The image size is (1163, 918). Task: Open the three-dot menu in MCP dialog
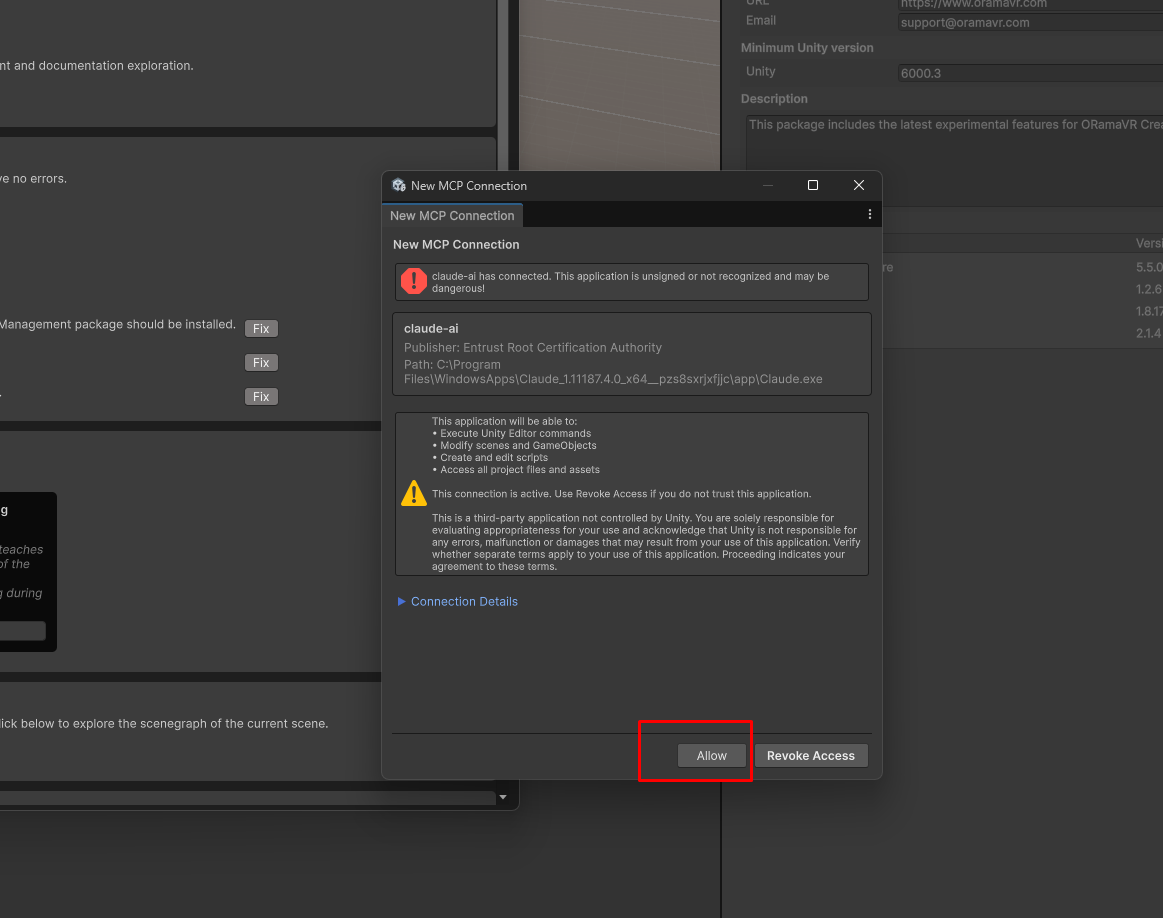[869, 214]
